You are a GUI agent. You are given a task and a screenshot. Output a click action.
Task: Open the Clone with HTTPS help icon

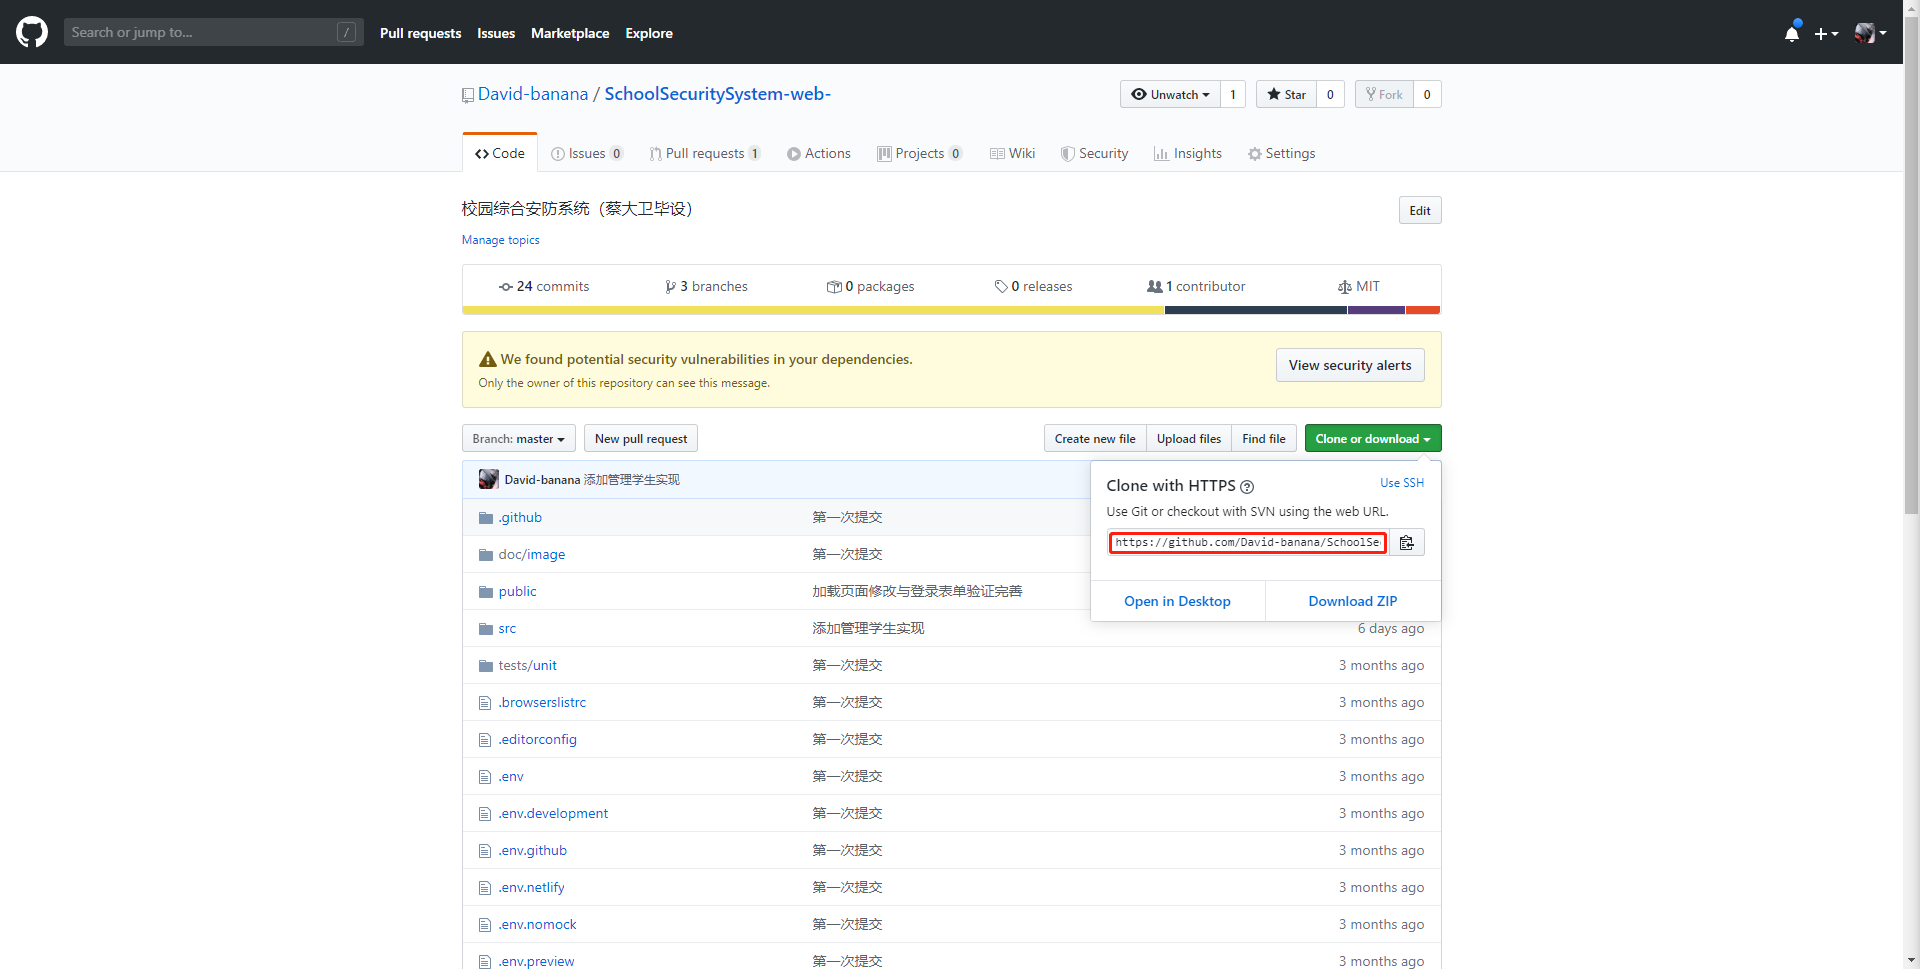pos(1247,487)
